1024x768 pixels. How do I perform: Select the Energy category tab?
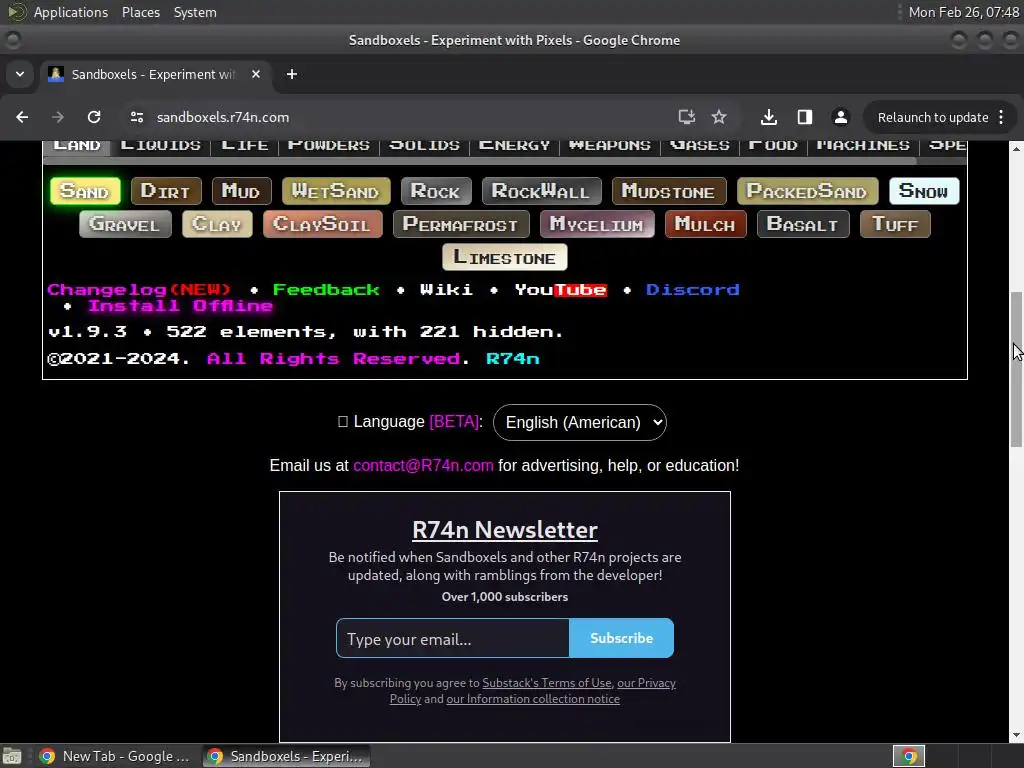click(515, 146)
